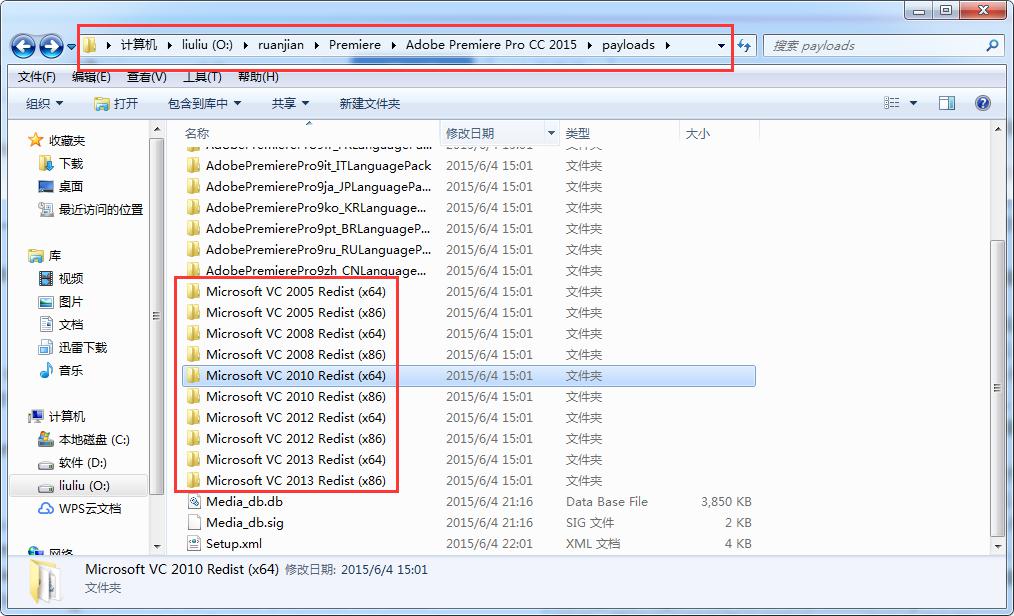1014x616 pixels.
Task: Select the 计算机 breadcrumb segment
Action: click(138, 45)
